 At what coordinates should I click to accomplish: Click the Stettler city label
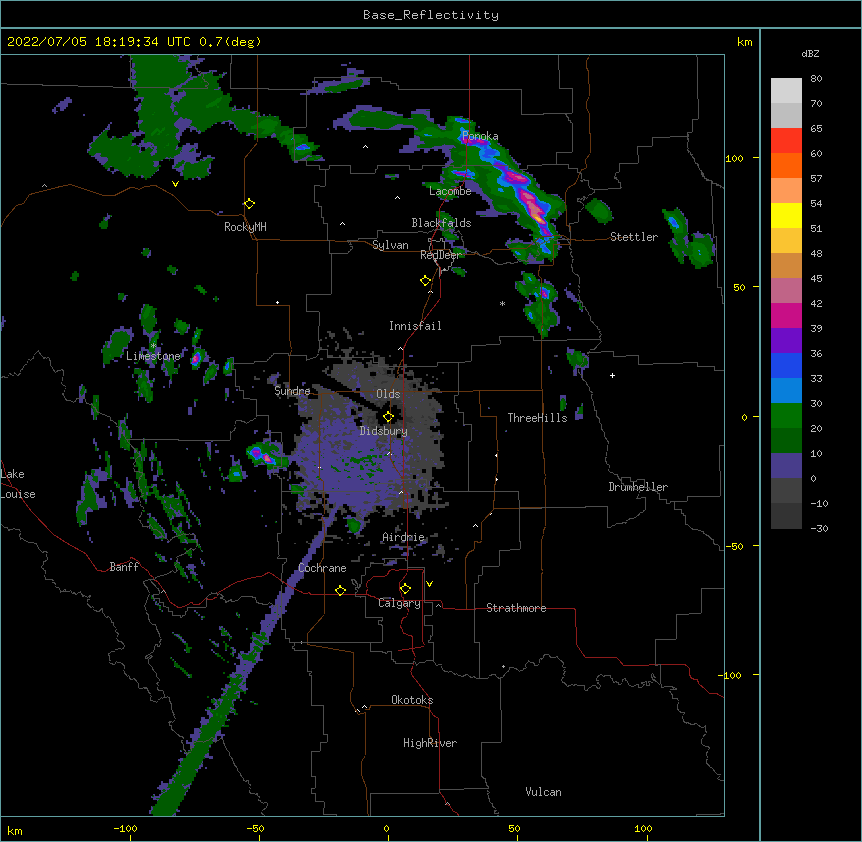(x=634, y=237)
